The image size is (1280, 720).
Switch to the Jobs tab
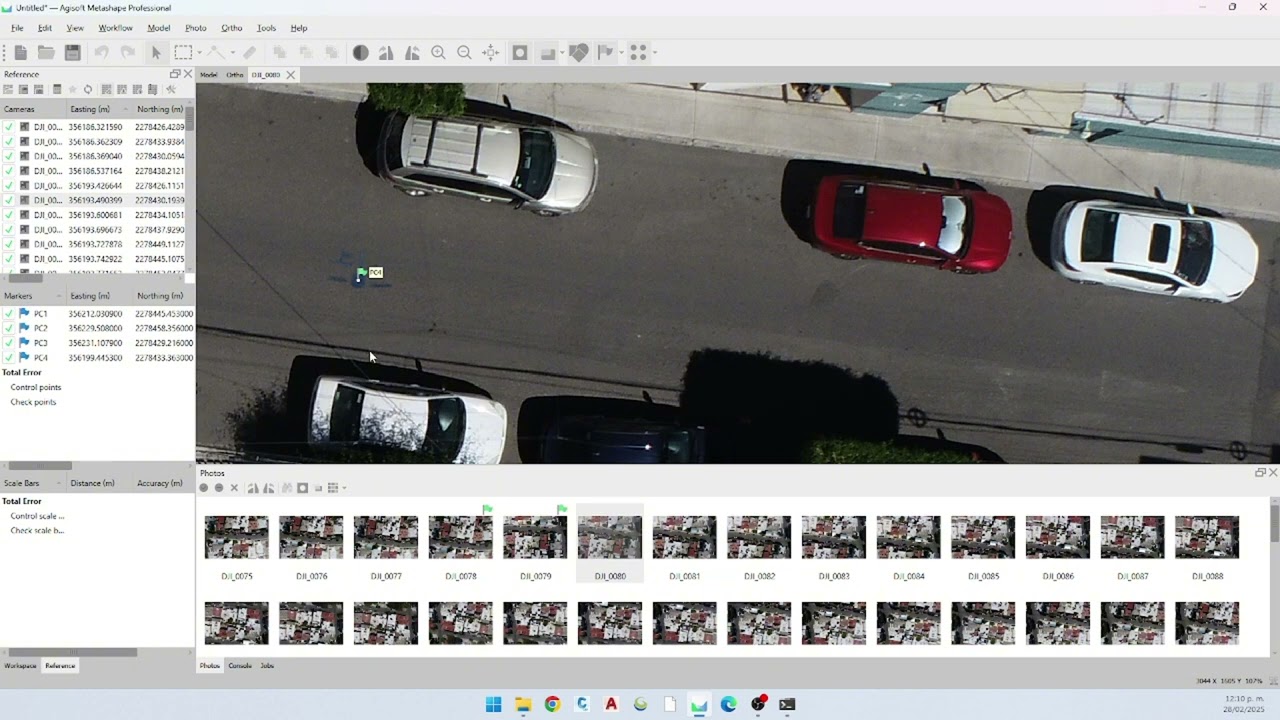pos(267,665)
